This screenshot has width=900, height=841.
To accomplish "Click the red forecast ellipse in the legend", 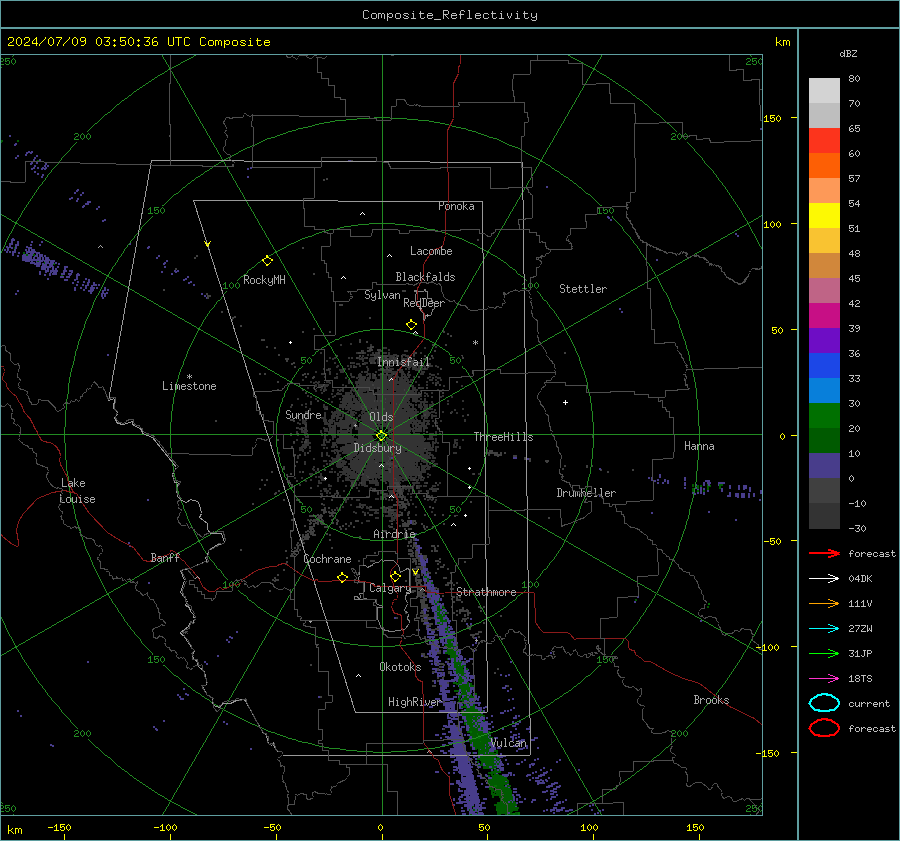I will [824, 728].
